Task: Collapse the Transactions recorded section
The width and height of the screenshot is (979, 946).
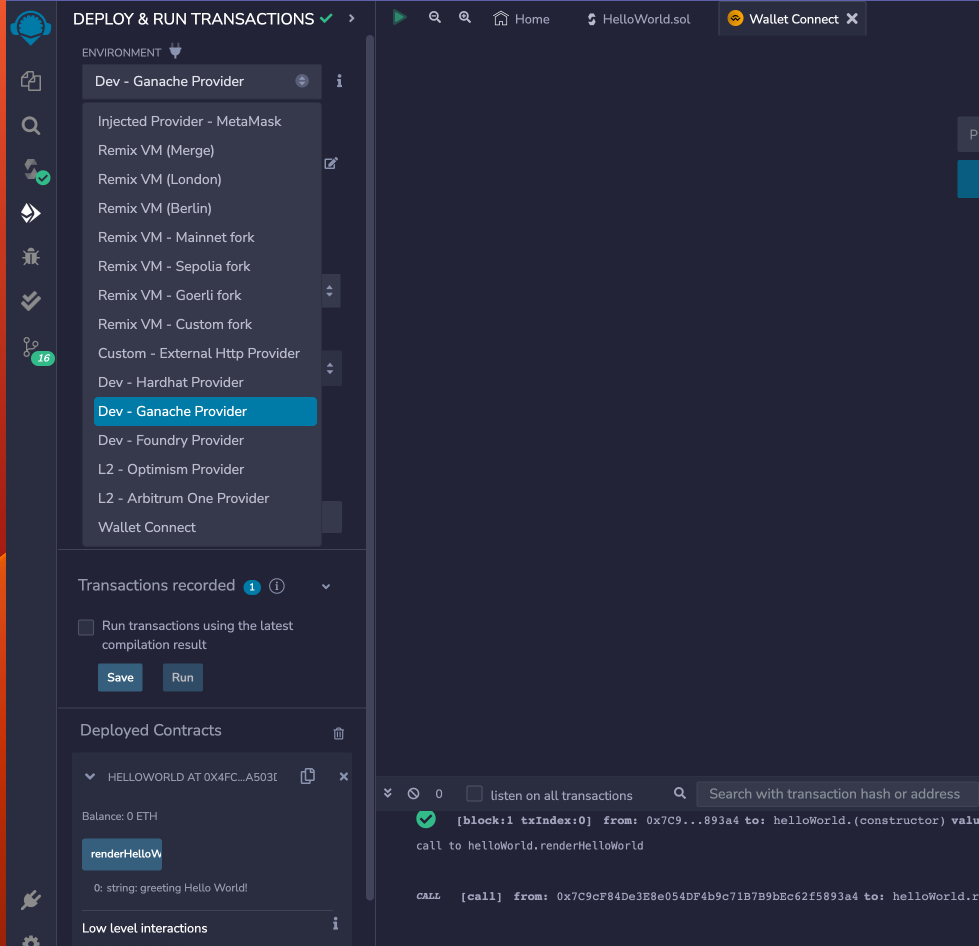Action: click(326, 586)
